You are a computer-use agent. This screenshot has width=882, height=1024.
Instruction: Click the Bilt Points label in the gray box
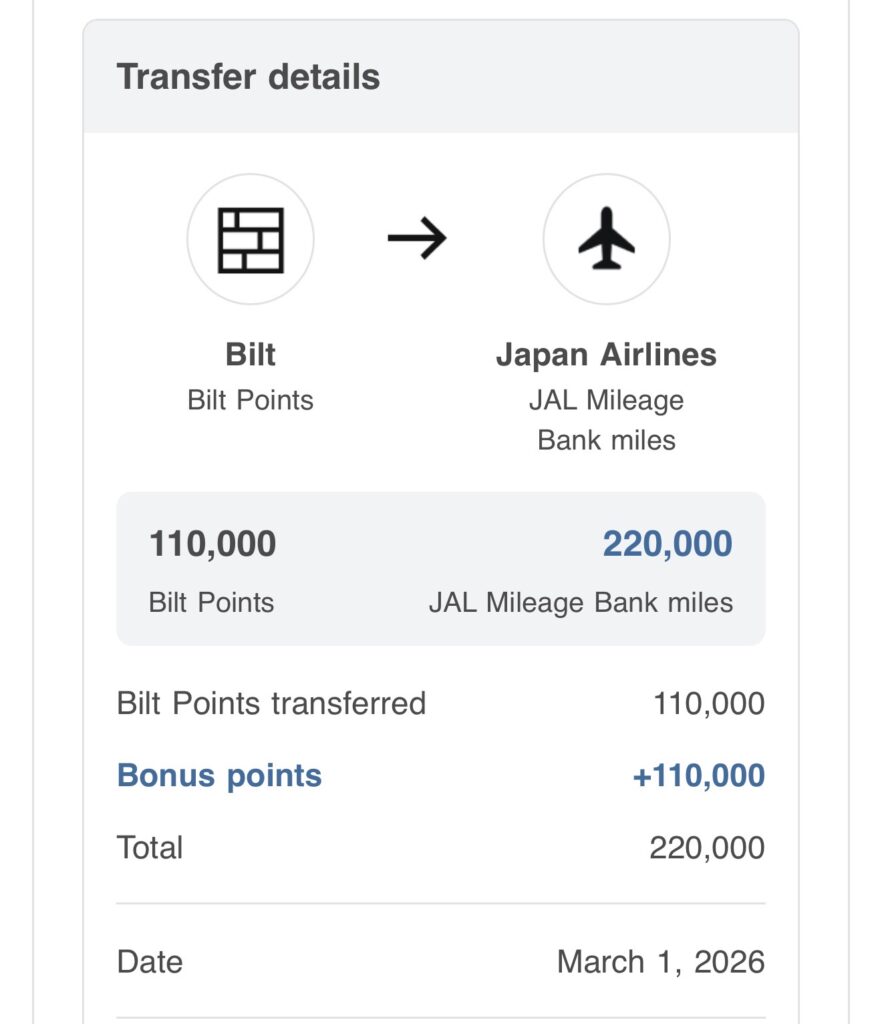tap(211, 602)
